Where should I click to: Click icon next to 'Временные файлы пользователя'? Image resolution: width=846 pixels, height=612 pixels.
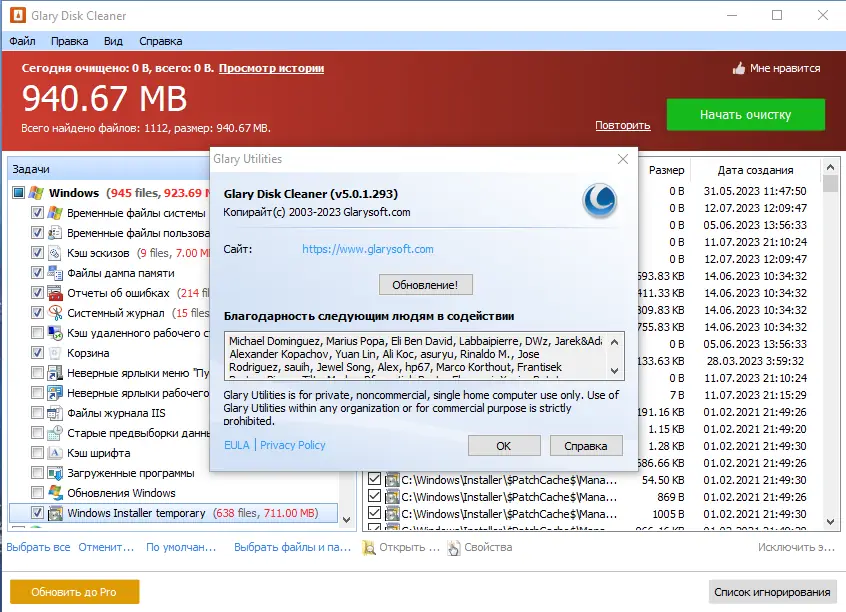click(55, 233)
